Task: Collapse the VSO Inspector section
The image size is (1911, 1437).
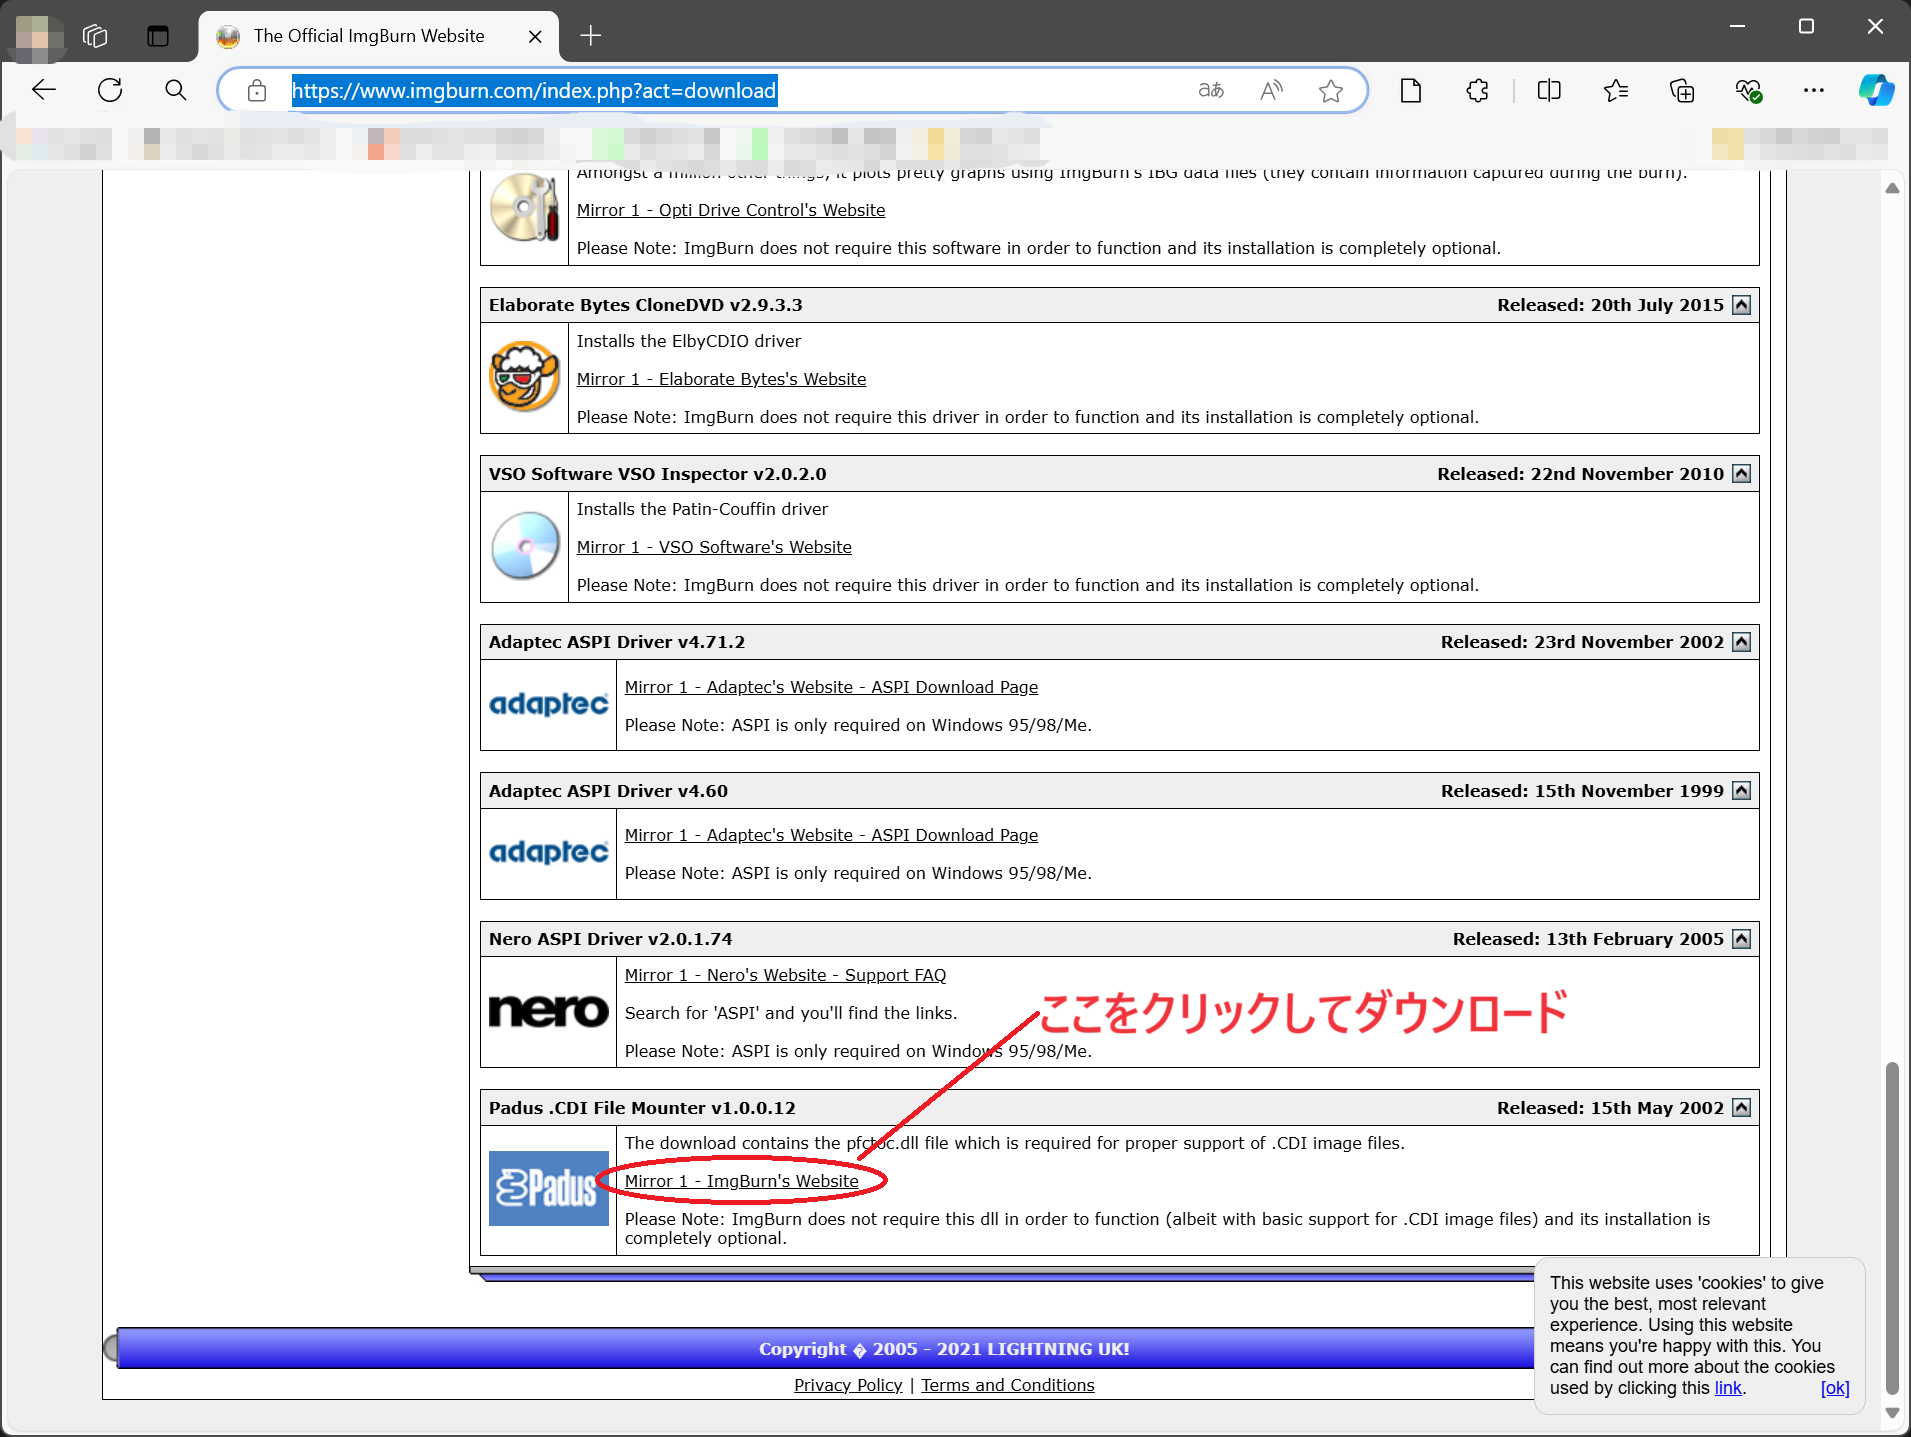Action: coord(1742,474)
